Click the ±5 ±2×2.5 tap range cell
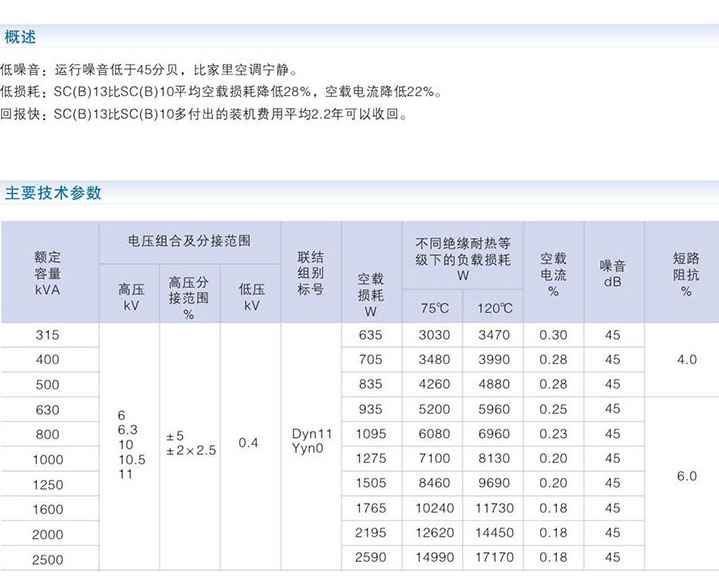 click(x=189, y=443)
